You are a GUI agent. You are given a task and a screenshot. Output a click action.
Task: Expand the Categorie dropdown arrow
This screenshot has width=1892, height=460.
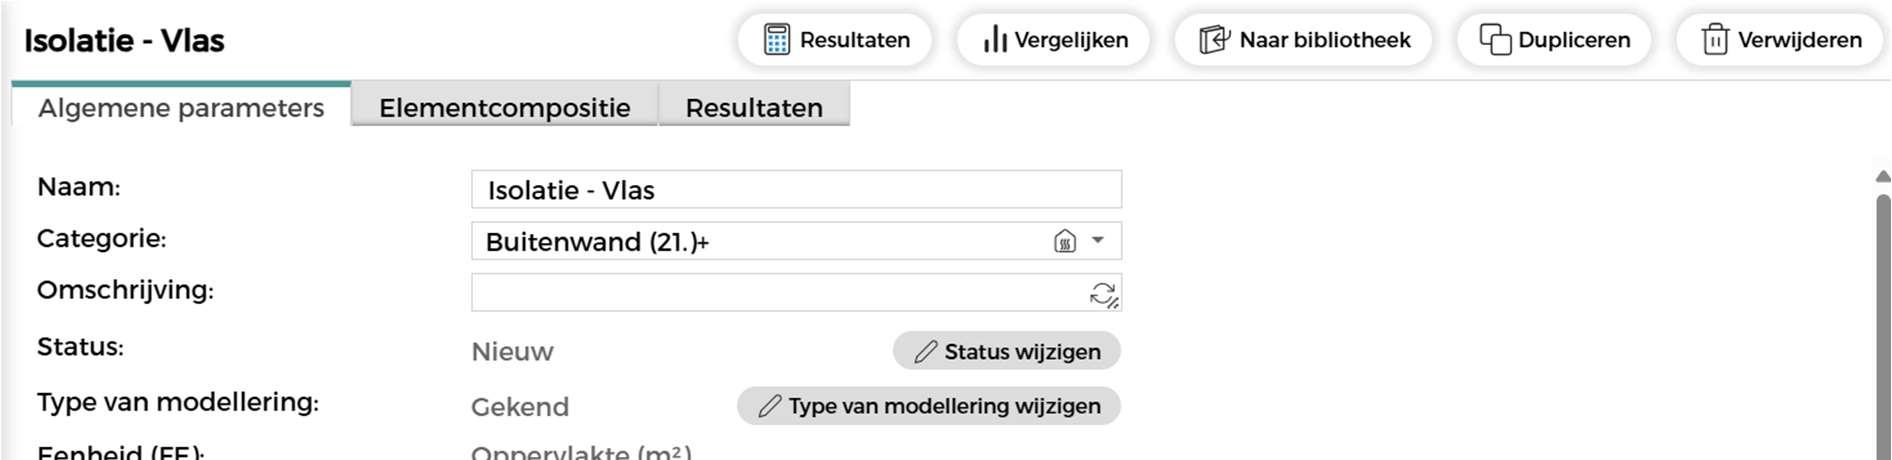1098,241
